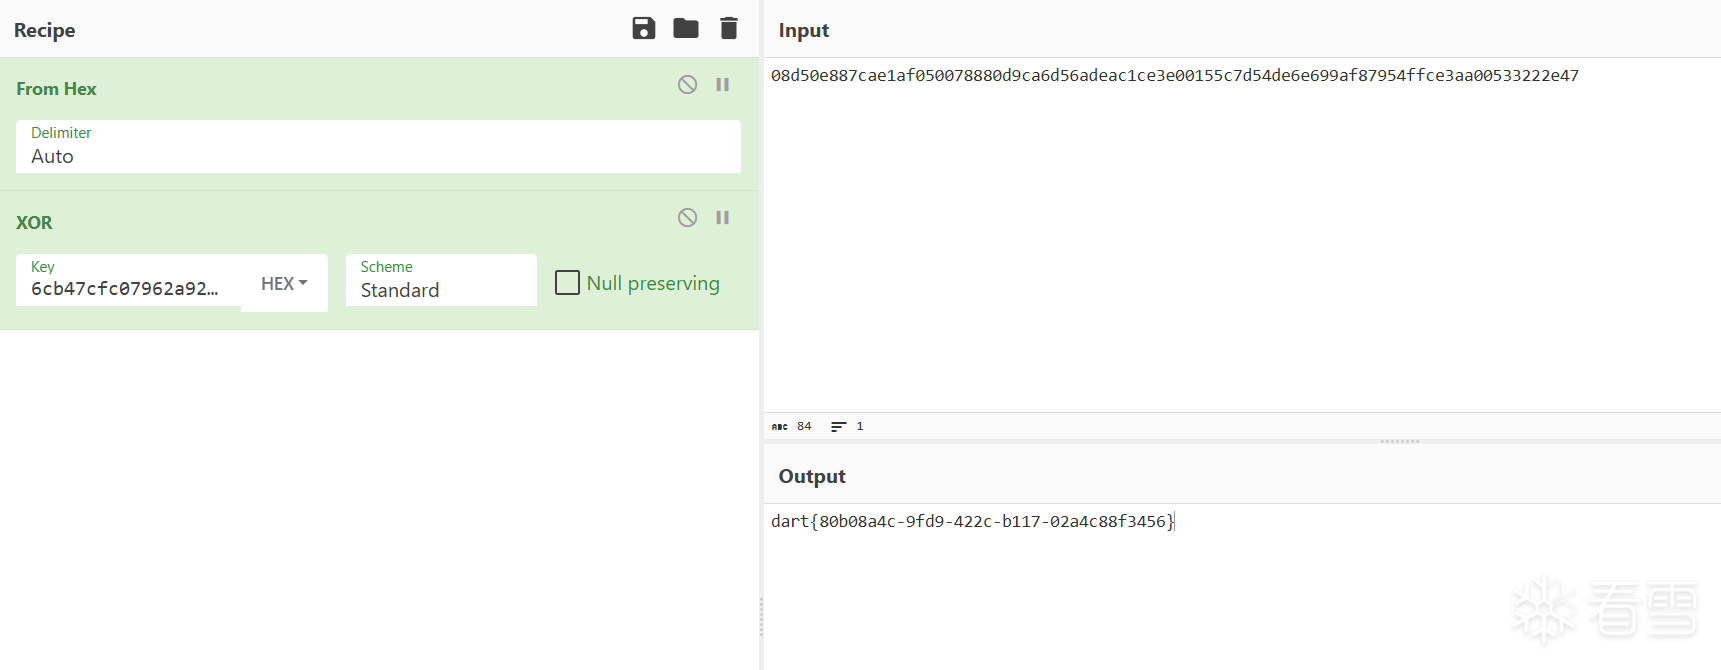Set breakpoint on From Hex operation
The image size is (1721, 670).
pyautogui.click(x=722, y=85)
